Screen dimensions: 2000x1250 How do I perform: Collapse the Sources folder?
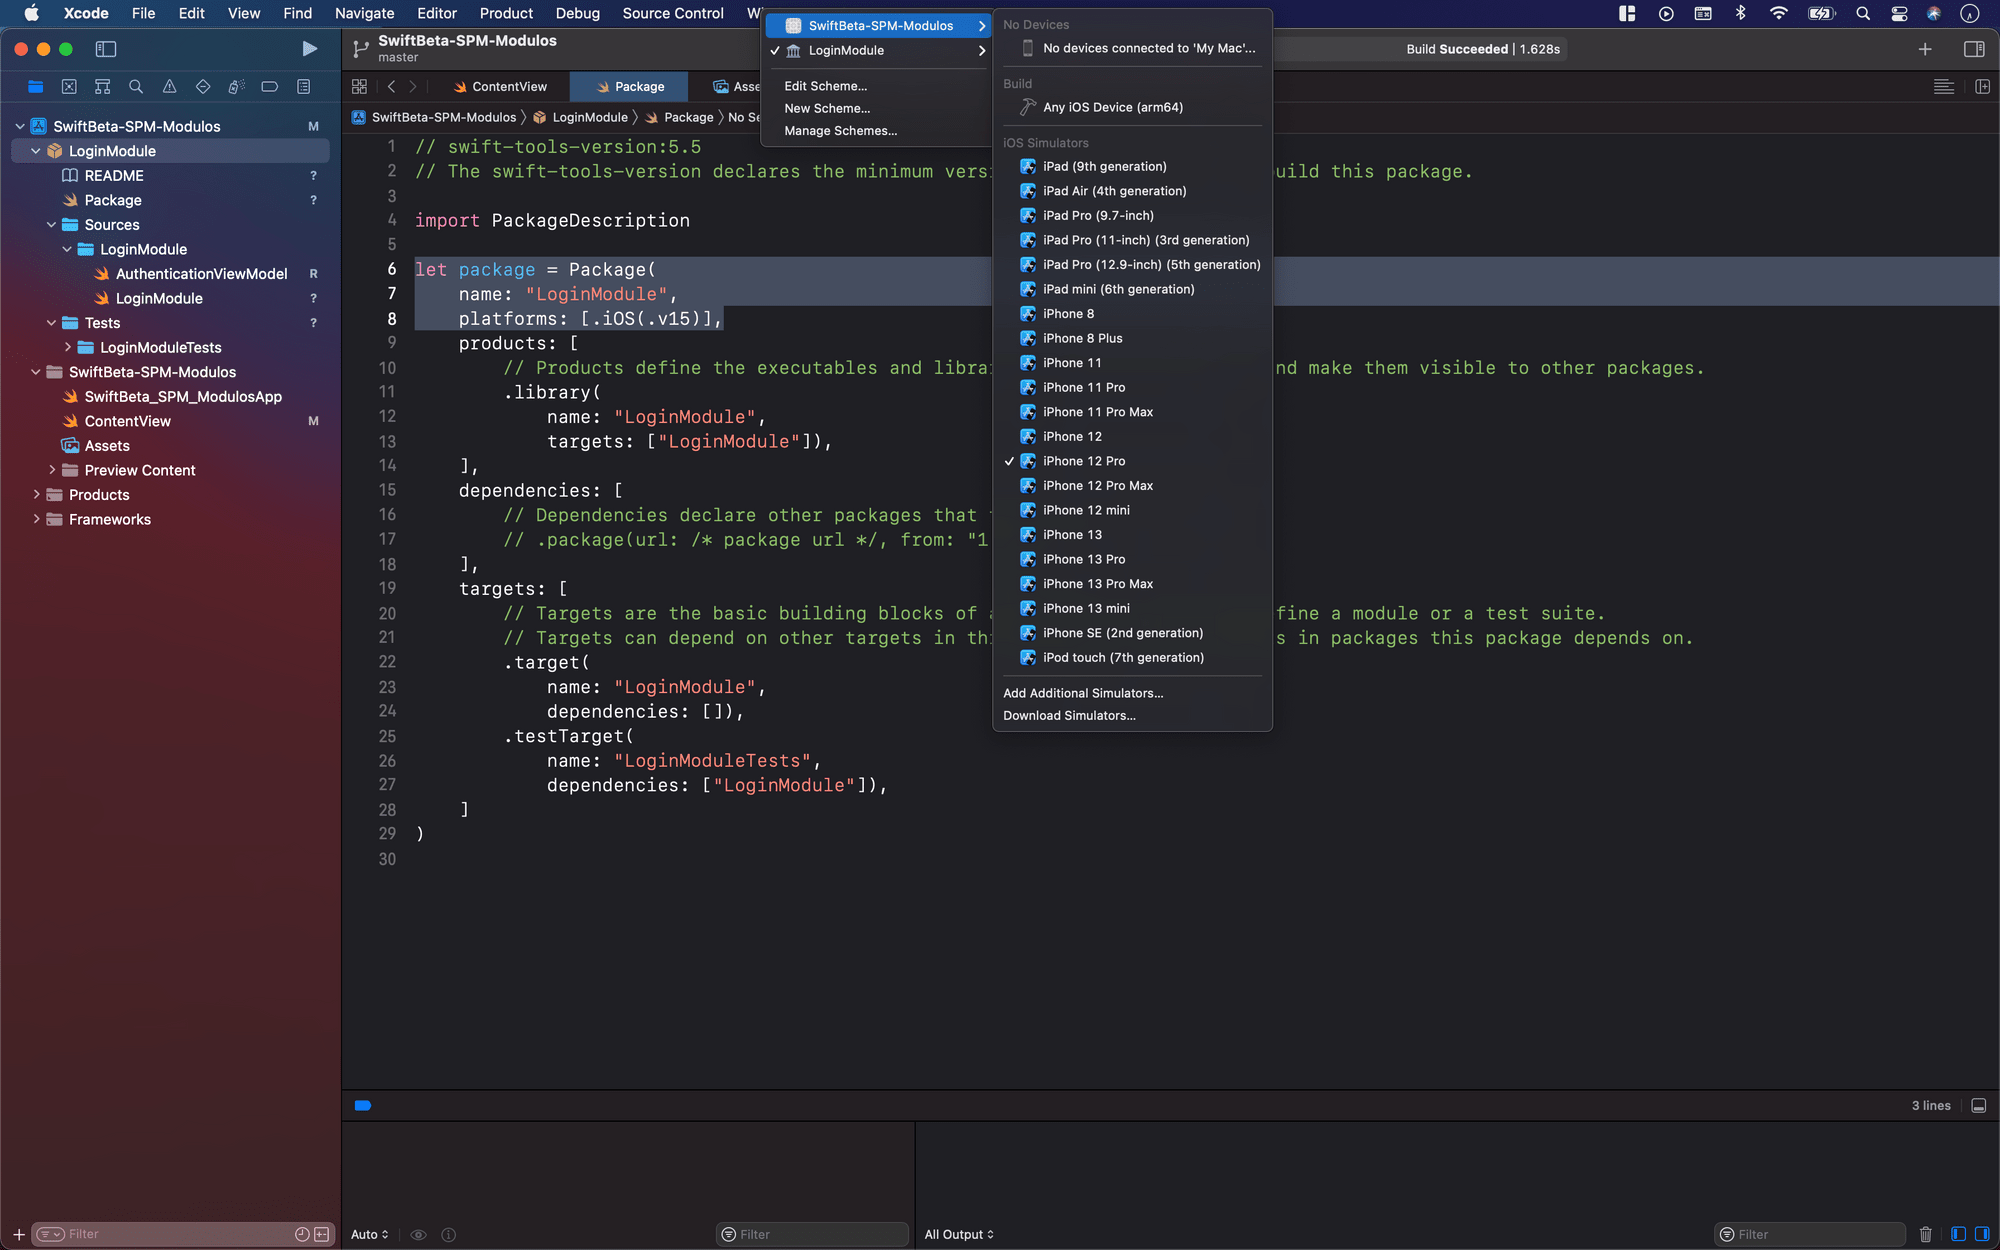pos(52,225)
